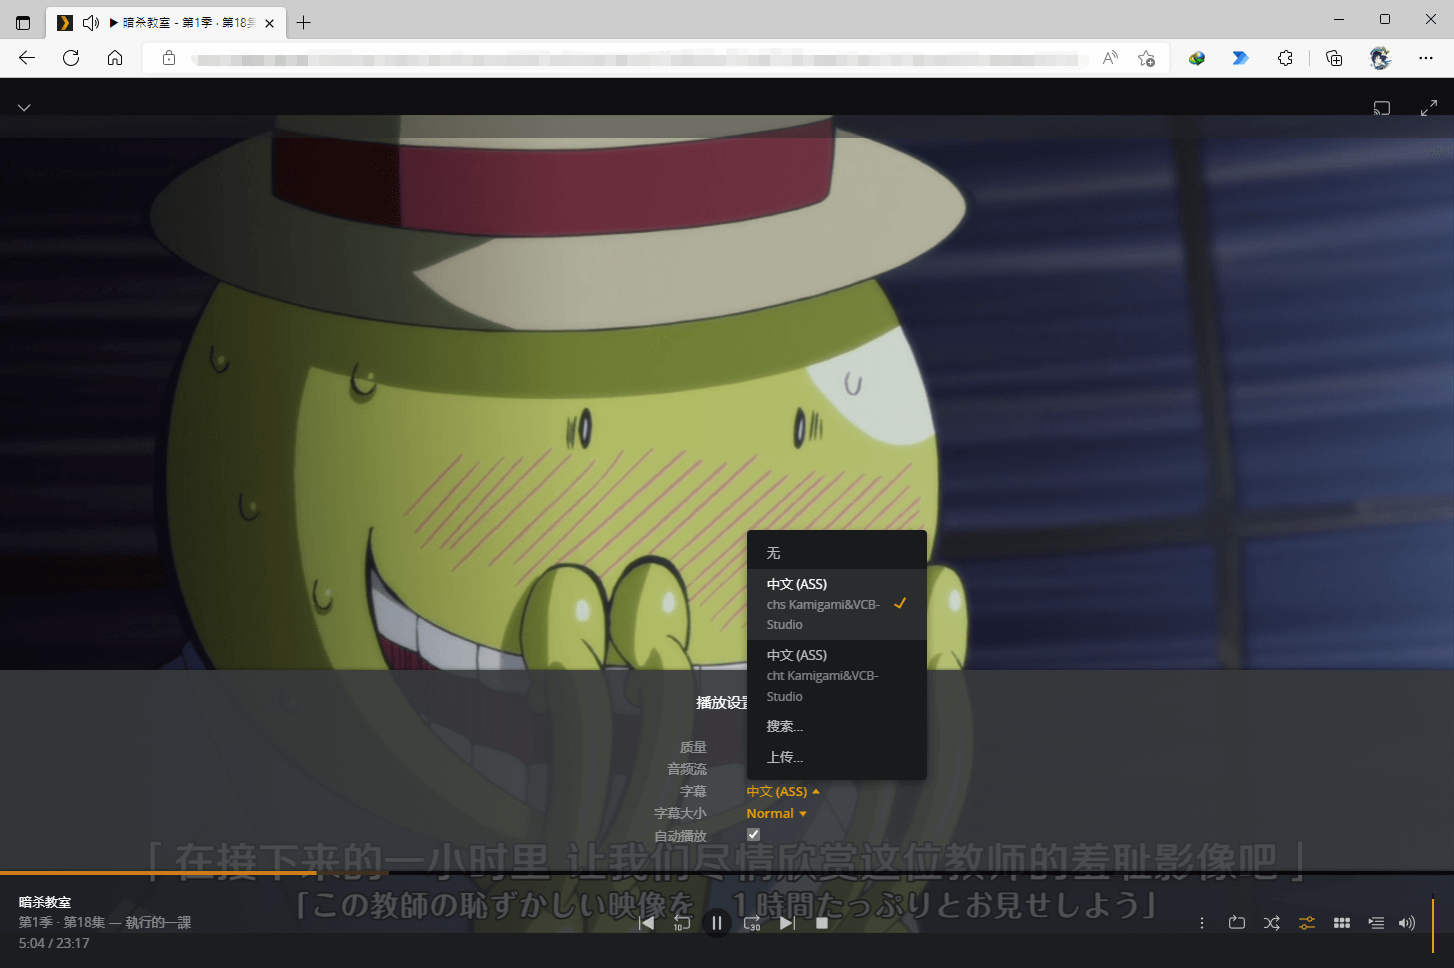Cast the video to another screen
The height and width of the screenshot is (968, 1454).
[x=1381, y=107]
